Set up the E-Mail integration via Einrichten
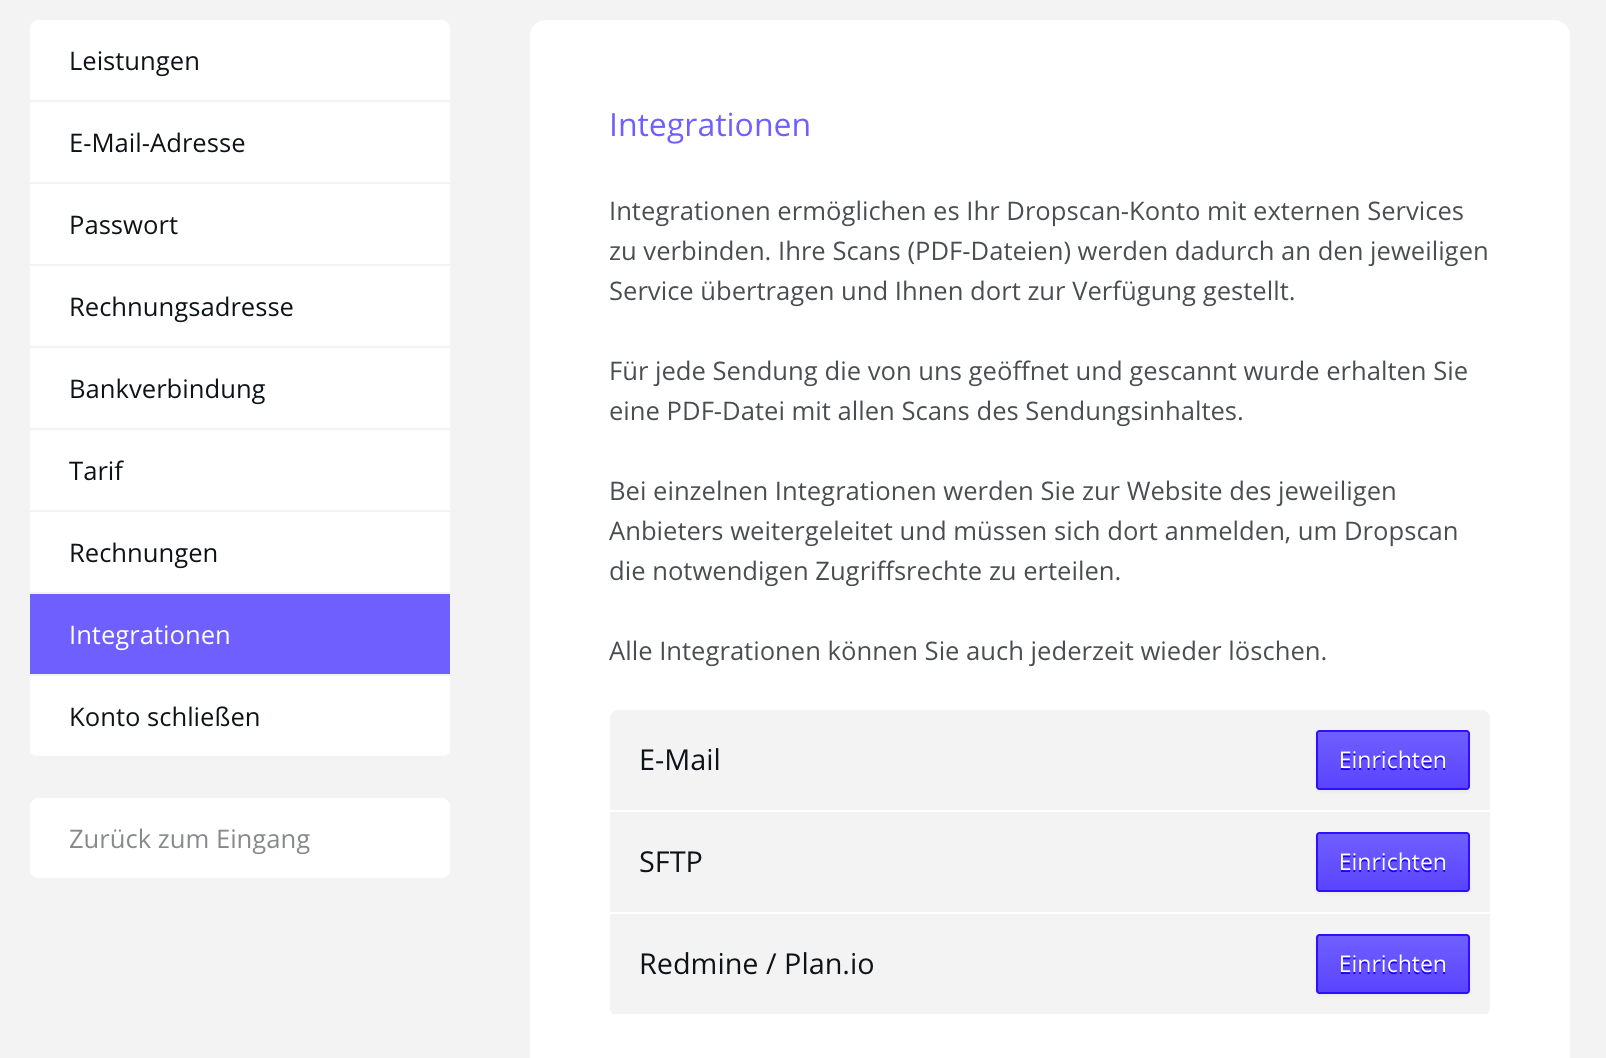This screenshot has width=1606, height=1058. 1392,760
